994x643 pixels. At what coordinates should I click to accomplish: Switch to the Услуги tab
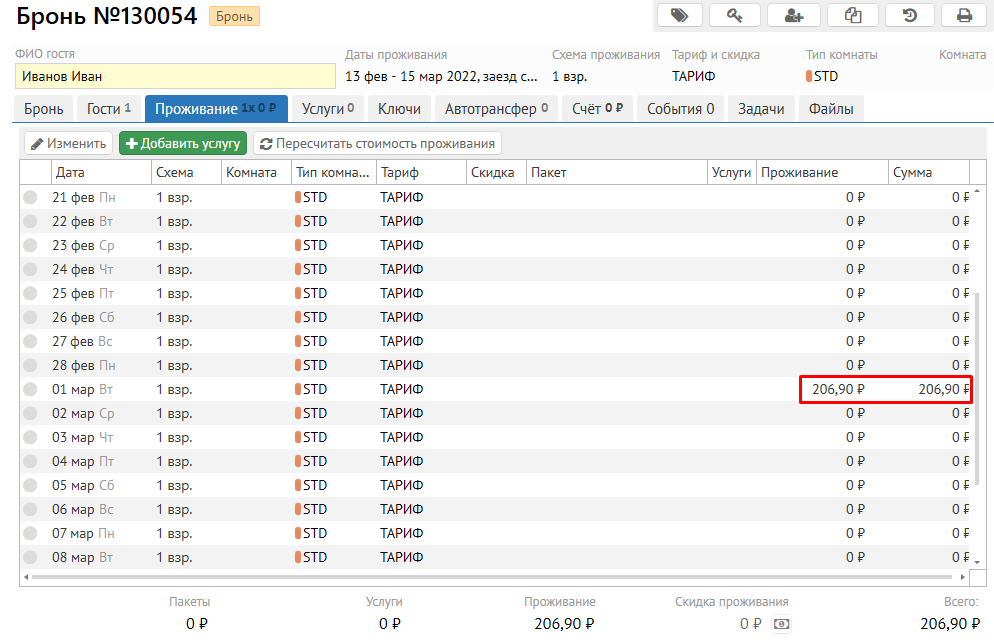(x=328, y=109)
